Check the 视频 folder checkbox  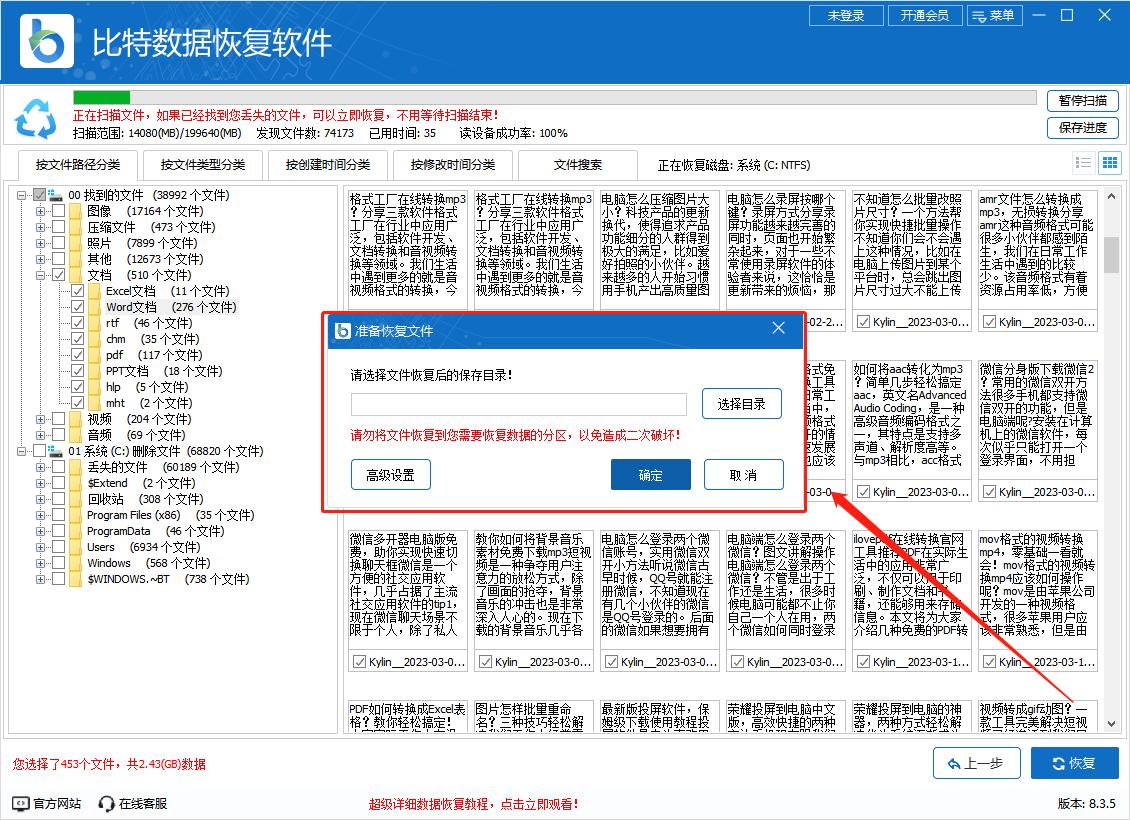coord(59,419)
